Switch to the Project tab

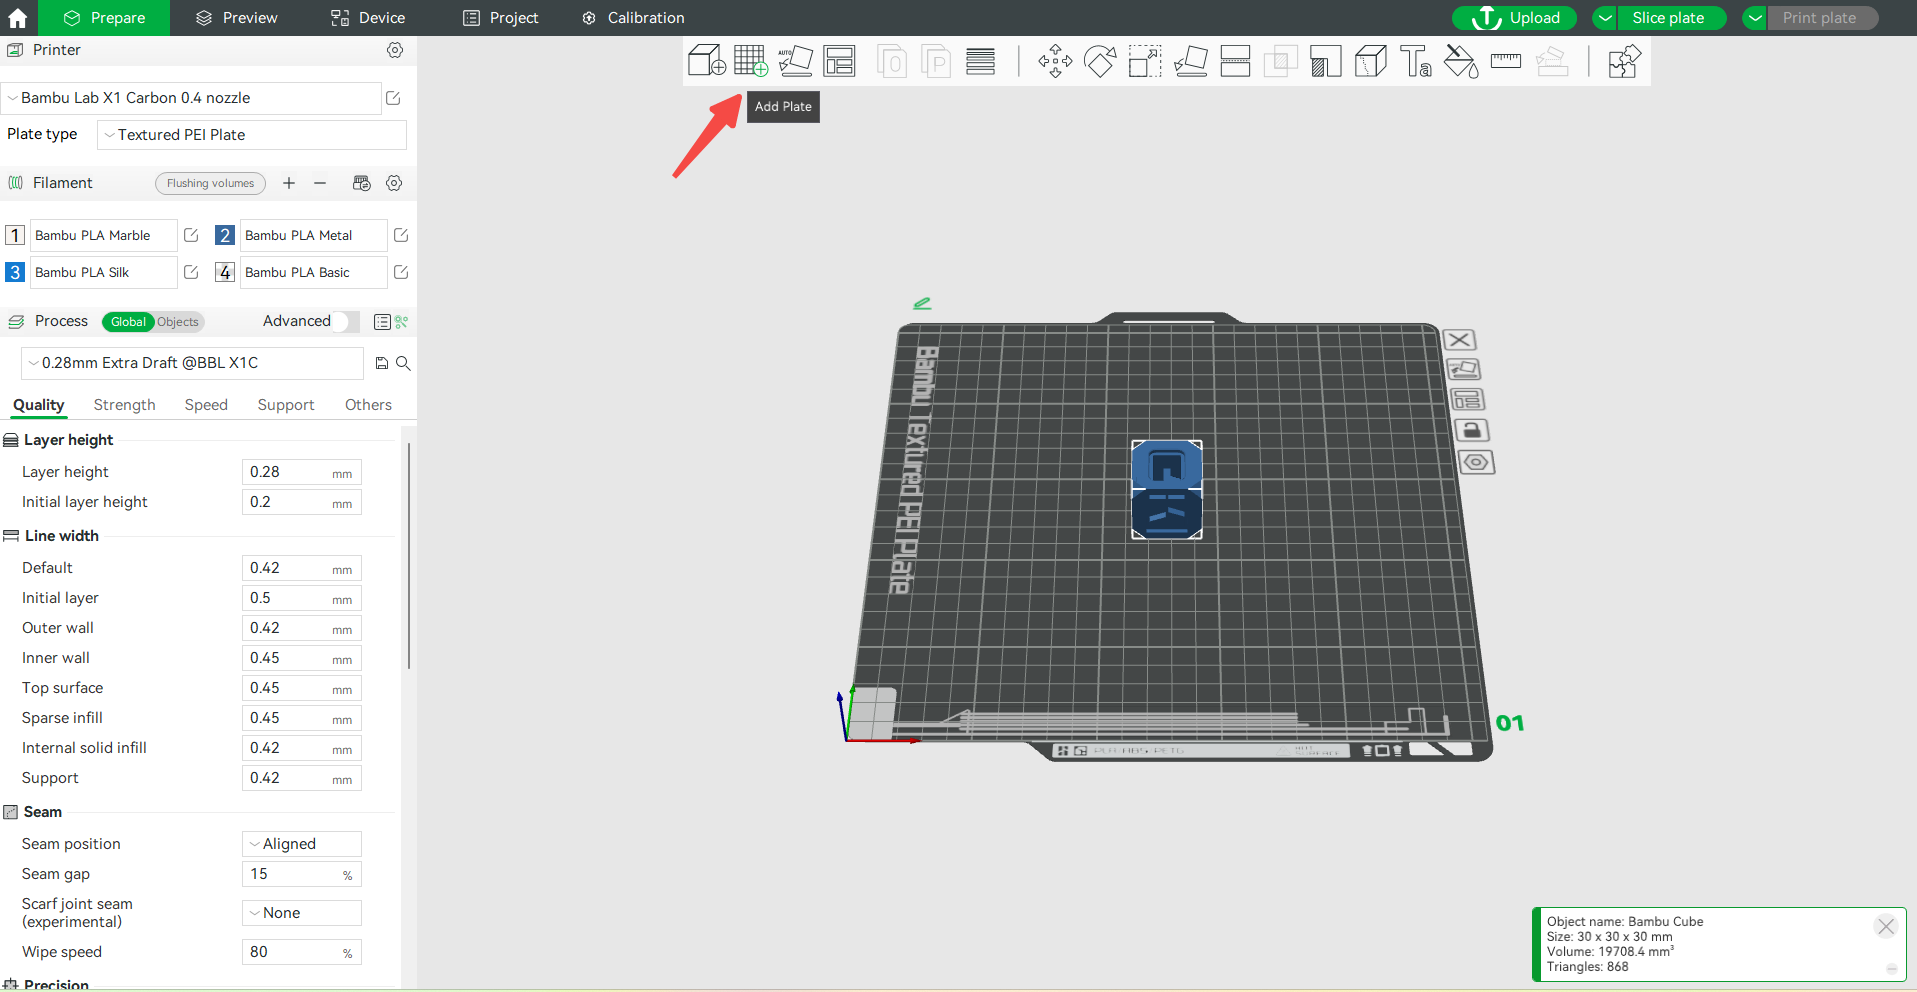pos(501,18)
